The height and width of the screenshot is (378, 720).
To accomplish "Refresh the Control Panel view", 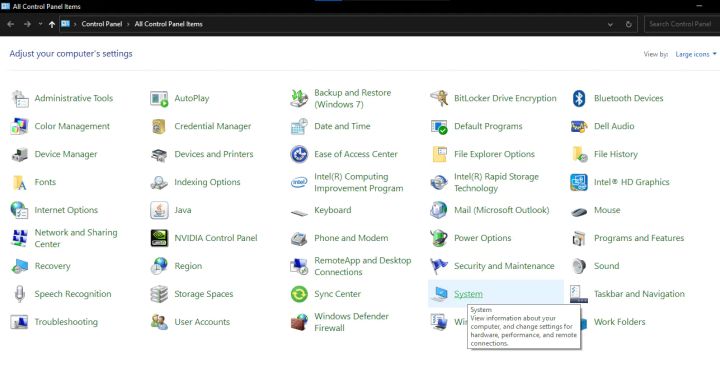I will tap(629, 24).
